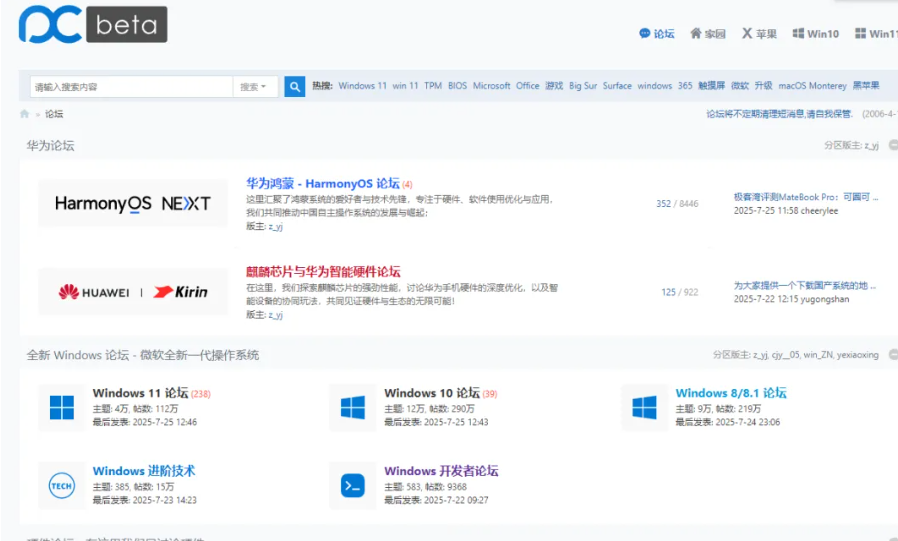
Task: Click hot search term Surface
Action: pyautogui.click(x=617, y=86)
